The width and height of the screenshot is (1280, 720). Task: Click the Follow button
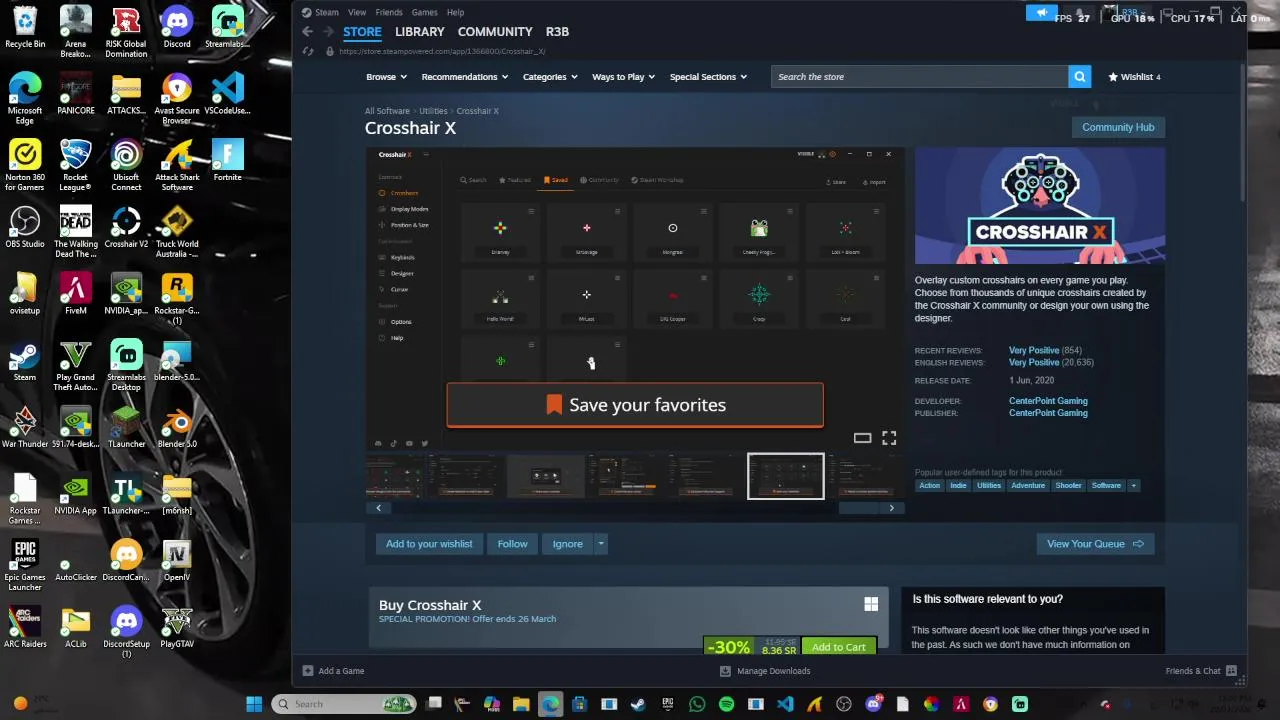click(512, 544)
